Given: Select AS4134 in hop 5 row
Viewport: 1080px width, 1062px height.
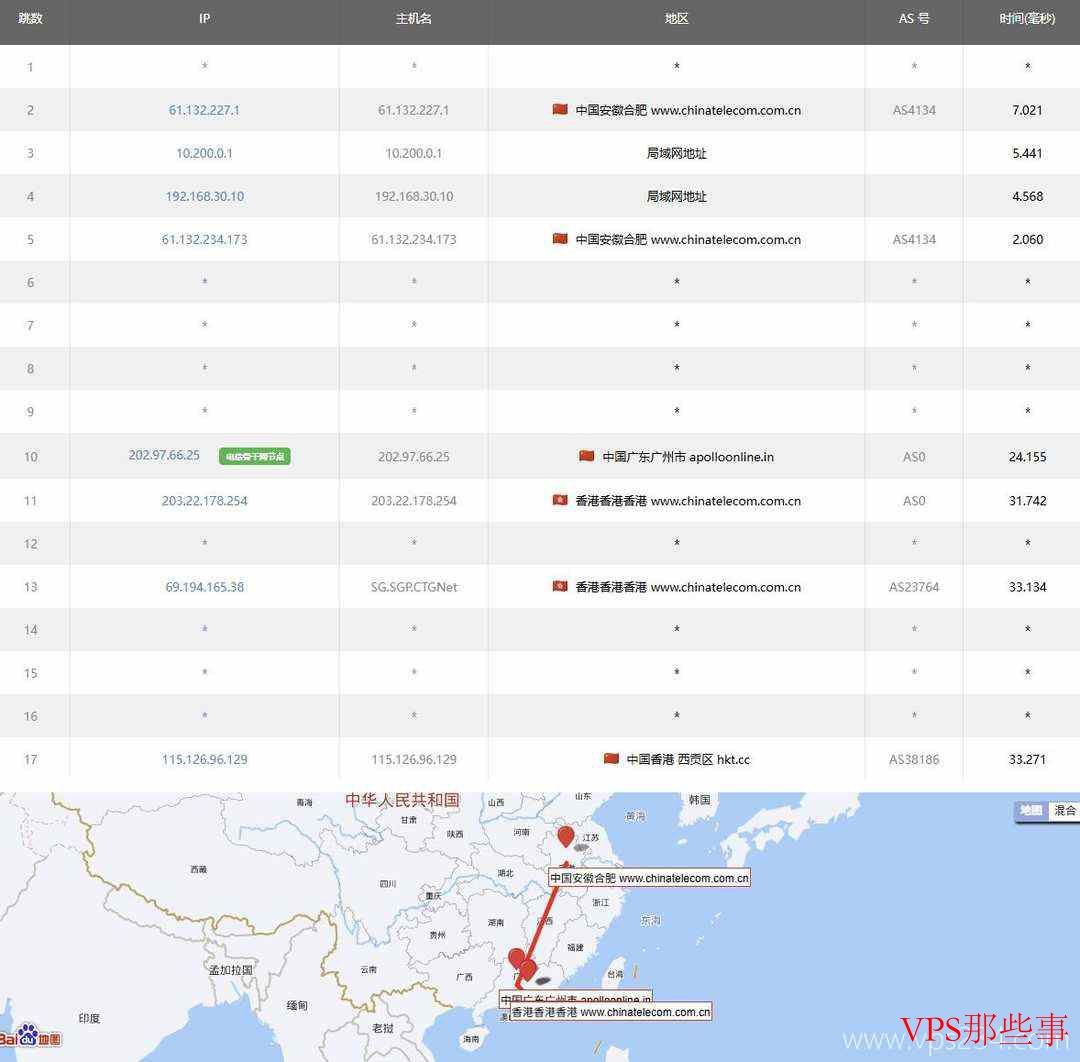Looking at the screenshot, I should [x=914, y=240].
